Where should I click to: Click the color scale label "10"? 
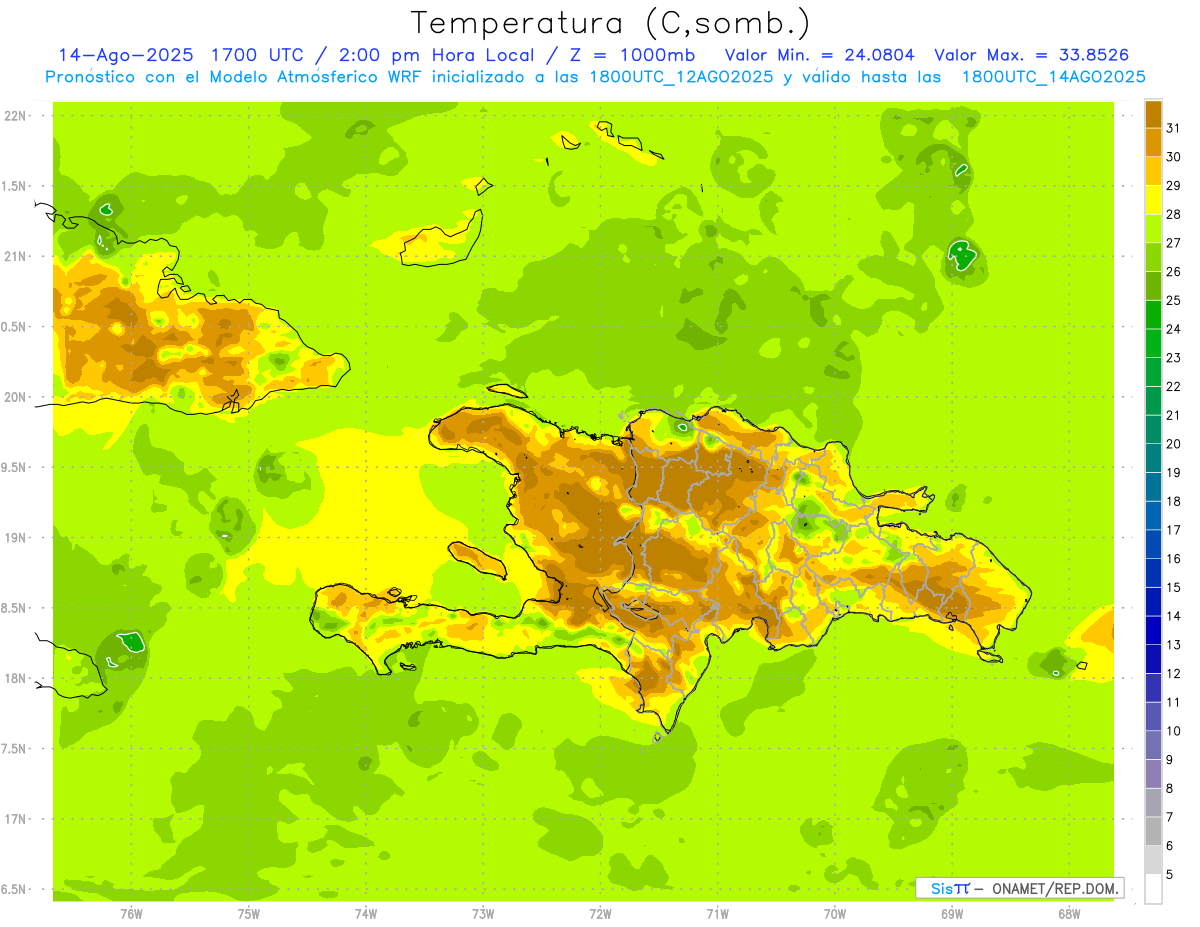pyautogui.click(x=1173, y=731)
